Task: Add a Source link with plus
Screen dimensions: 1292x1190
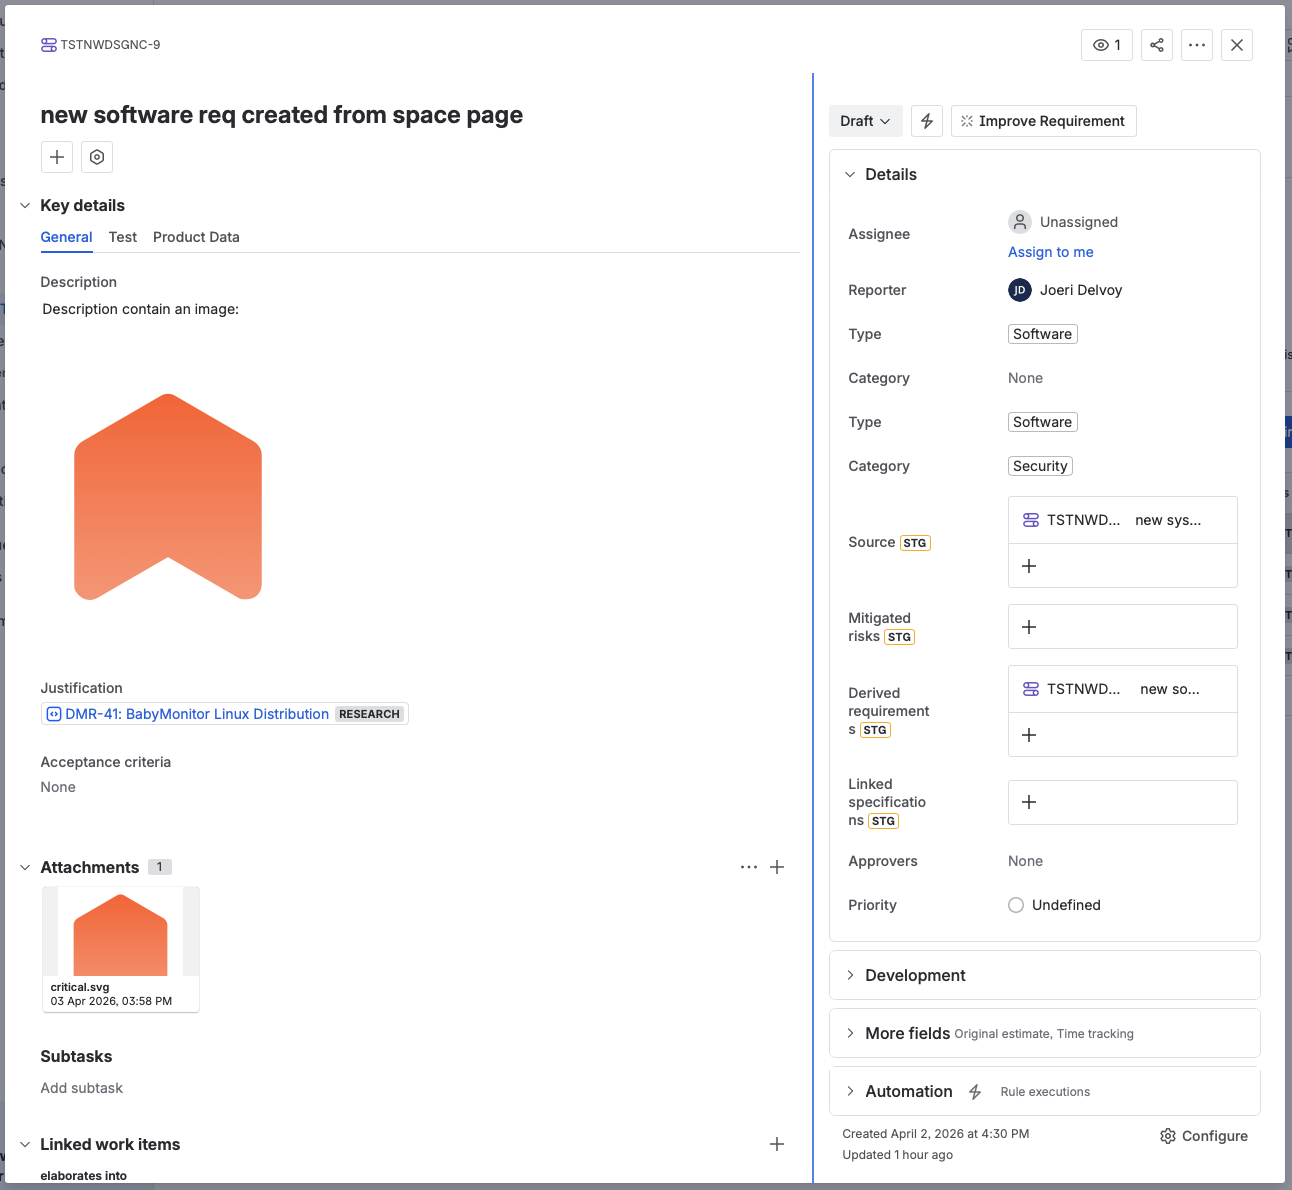Action: coord(1029,566)
